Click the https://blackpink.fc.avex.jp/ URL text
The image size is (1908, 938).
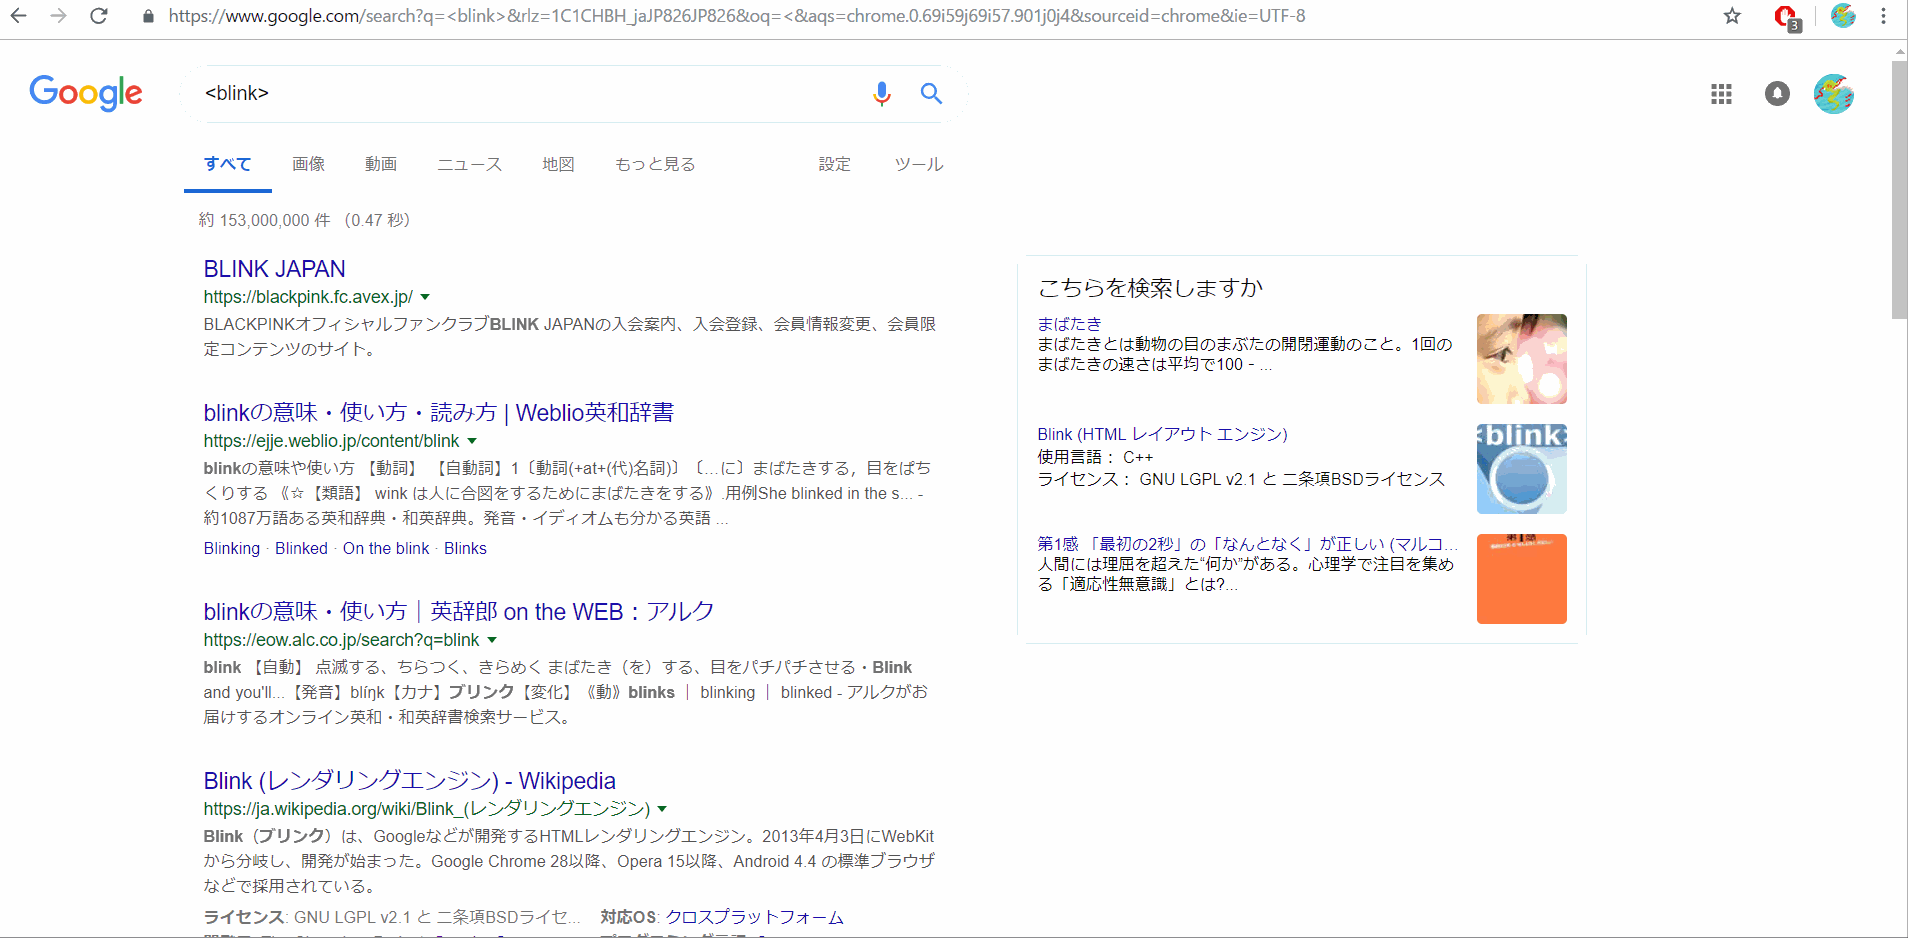308,297
